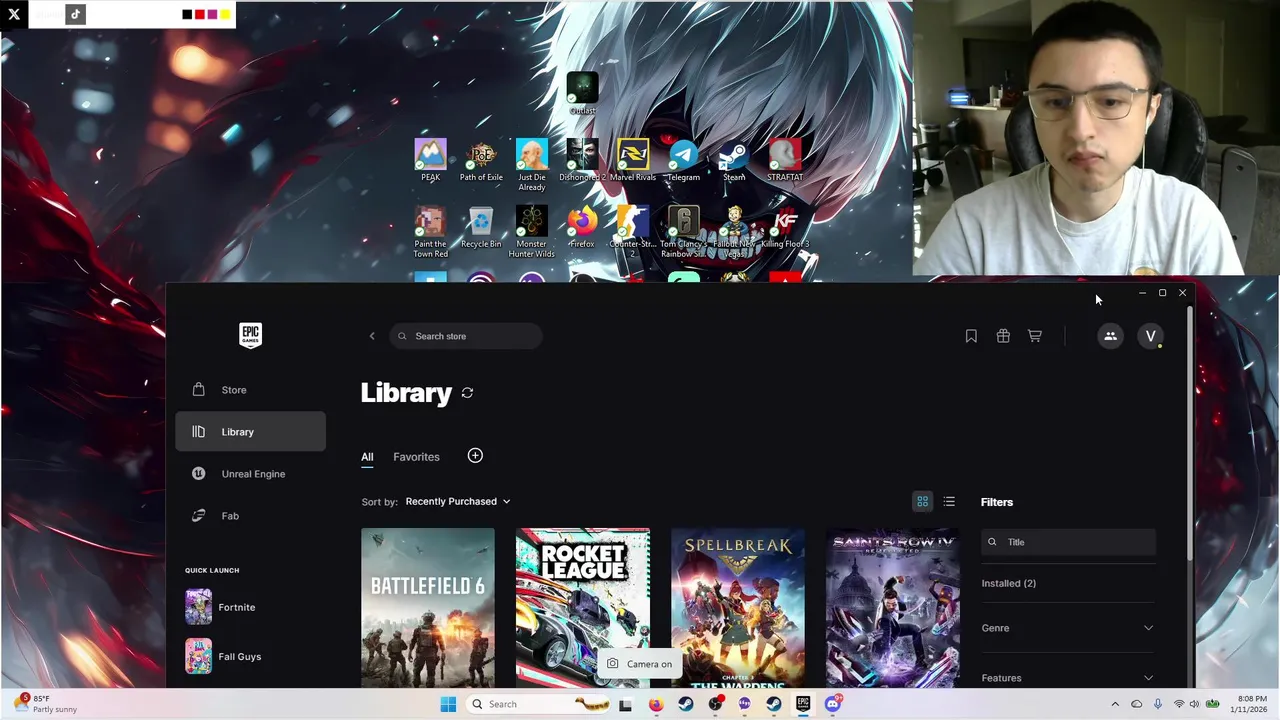Viewport: 1280px width, 720px height.
Task: Select the Telegram desktop icon
Action: point(684,160)
